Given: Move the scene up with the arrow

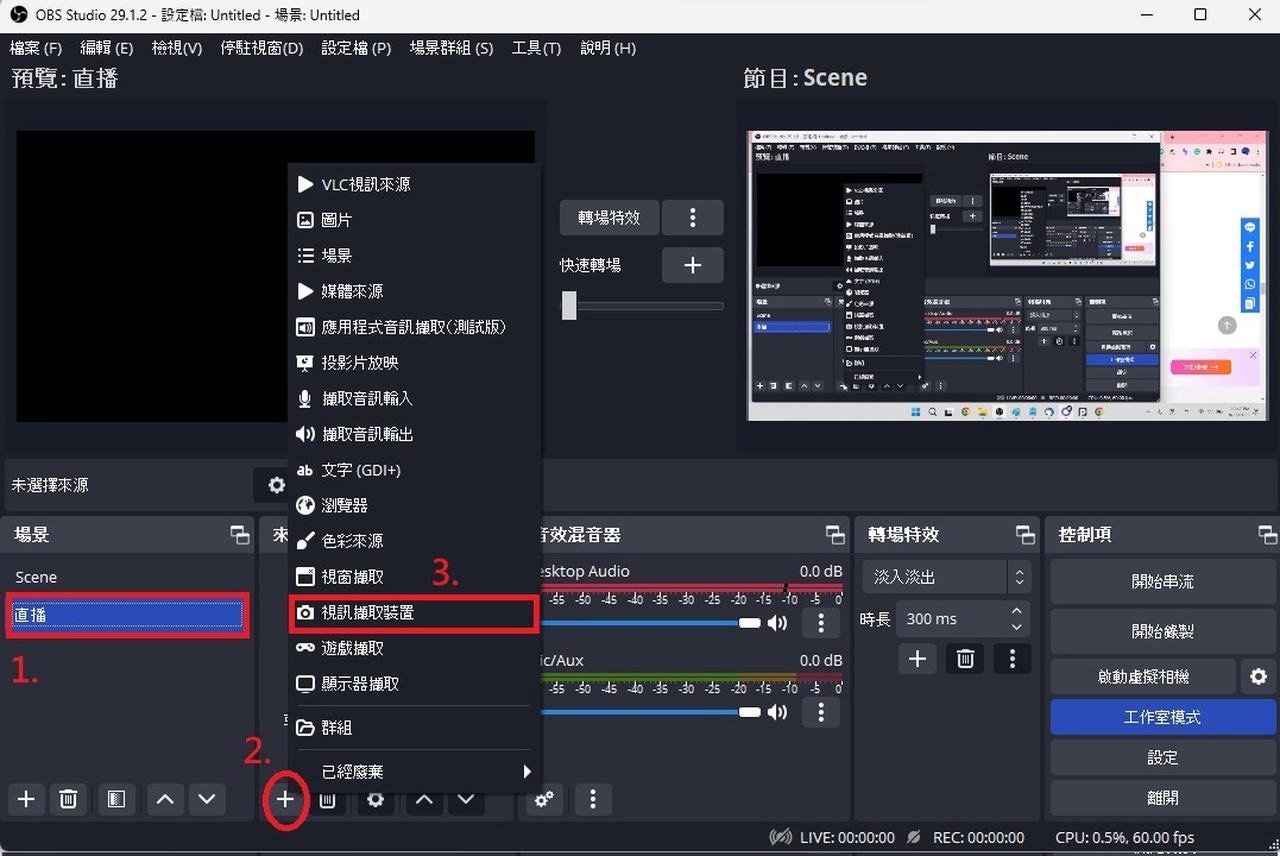Looking at the screenshot, I should point(165,799).
